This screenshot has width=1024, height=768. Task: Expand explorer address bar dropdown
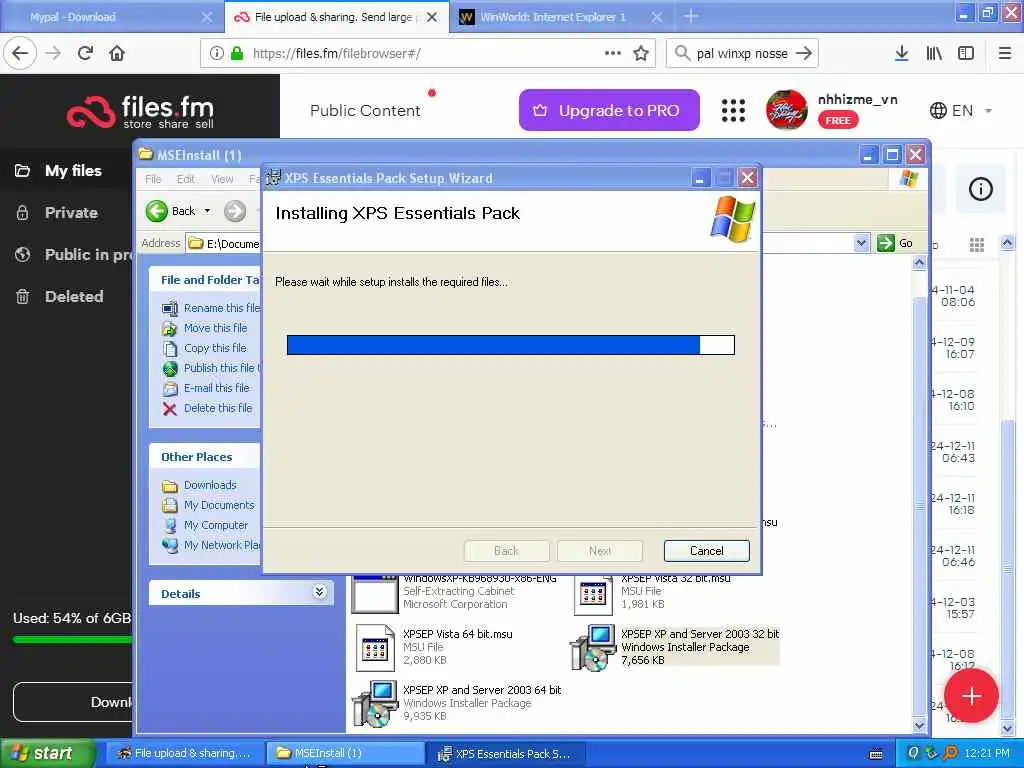coord(861,243)
